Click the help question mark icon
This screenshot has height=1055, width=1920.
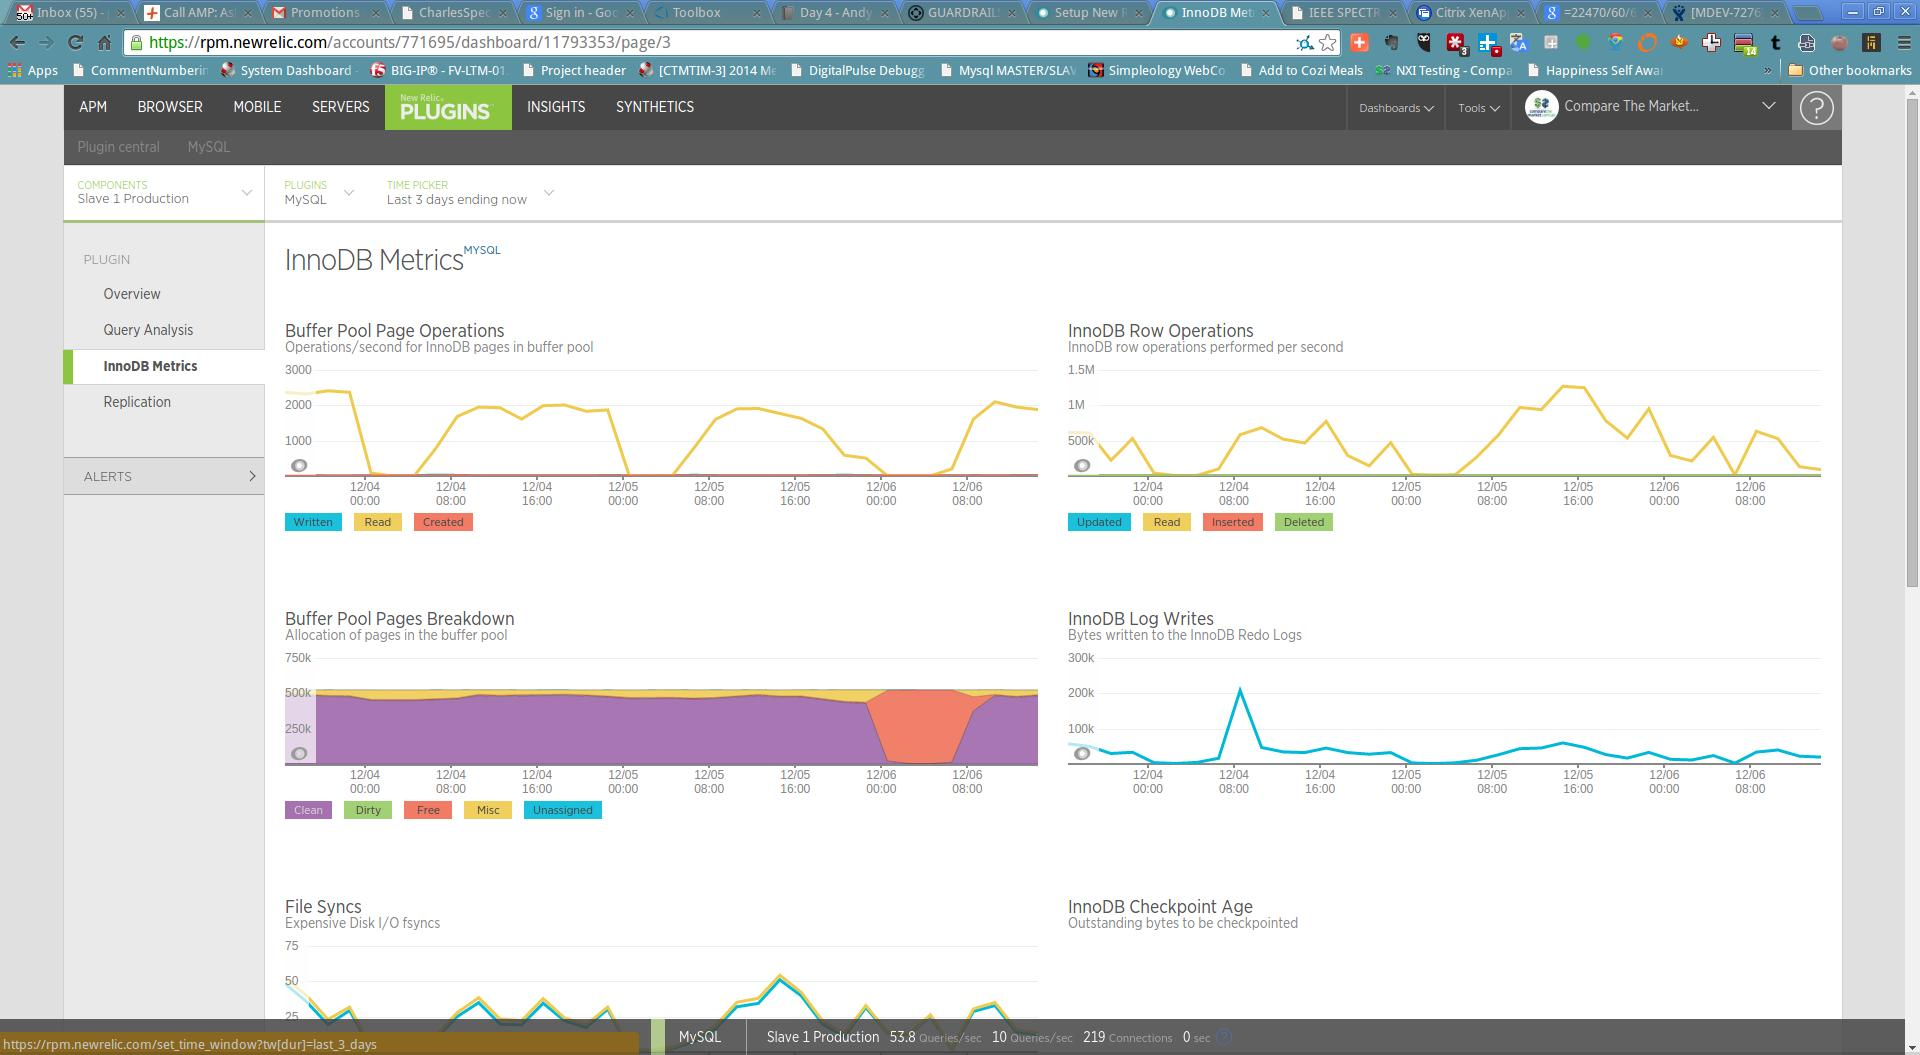click(x=1816, y=107)
